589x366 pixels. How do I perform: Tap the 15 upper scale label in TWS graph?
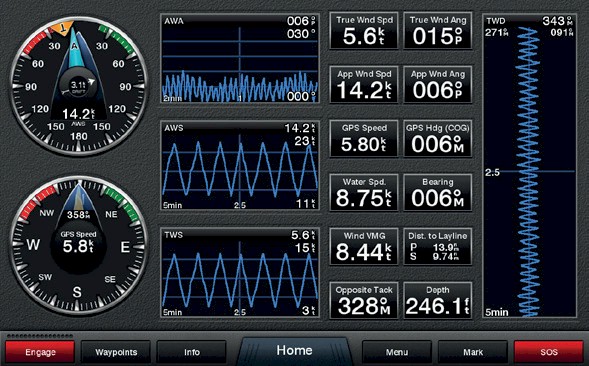coord(305,248)
